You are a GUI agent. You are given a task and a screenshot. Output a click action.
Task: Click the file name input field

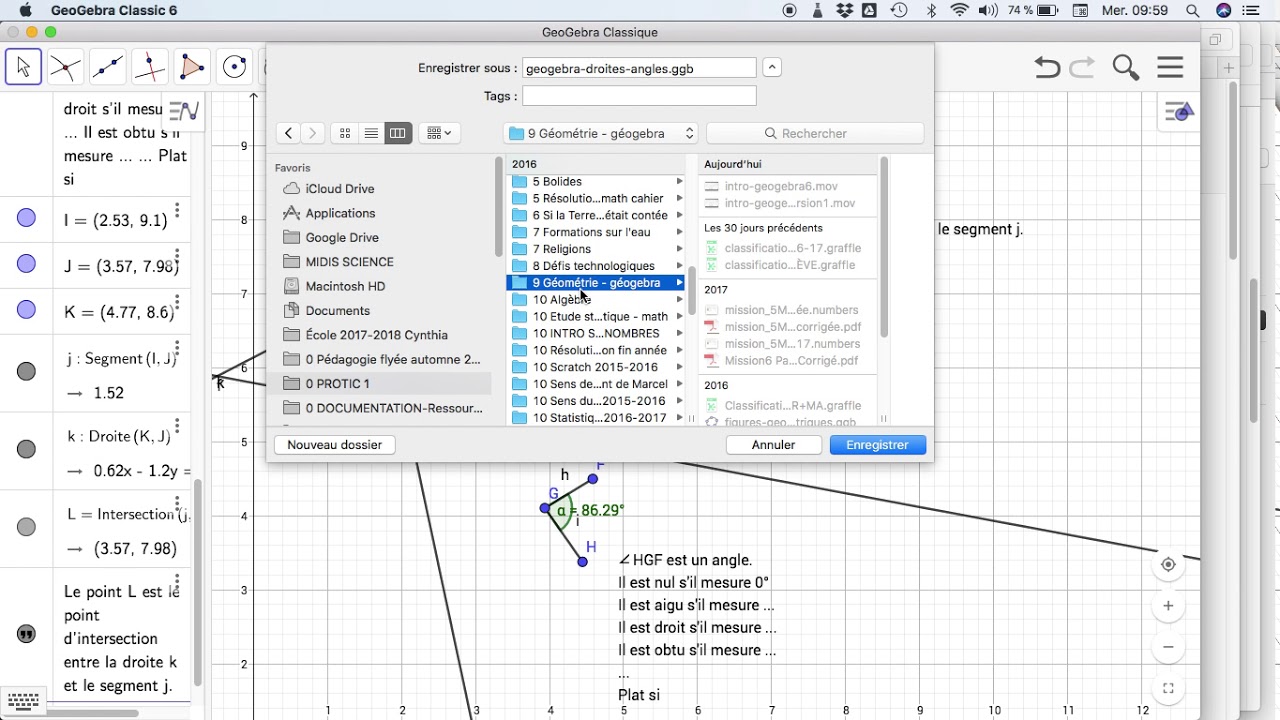[639, 68]
